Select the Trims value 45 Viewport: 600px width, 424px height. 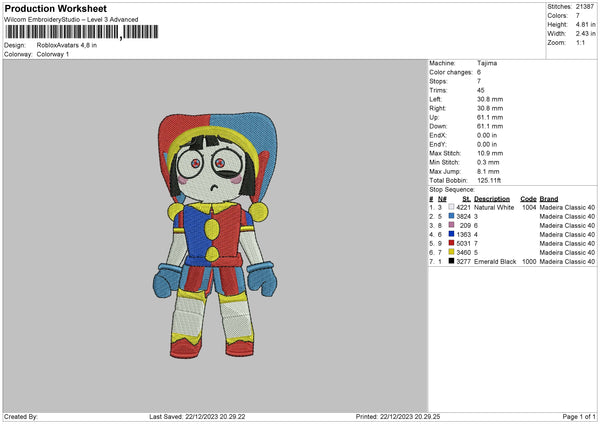pyautogui.click(x=480, y=90)
